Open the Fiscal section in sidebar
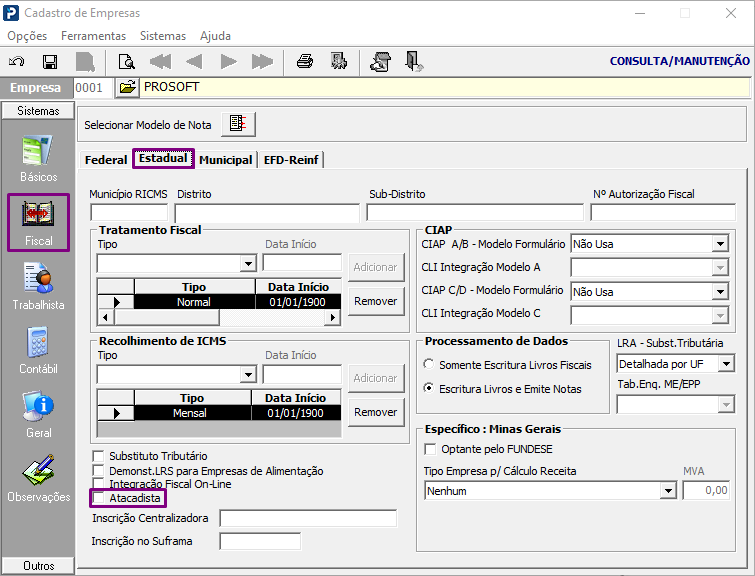The image size is (755, 576). 39,223
